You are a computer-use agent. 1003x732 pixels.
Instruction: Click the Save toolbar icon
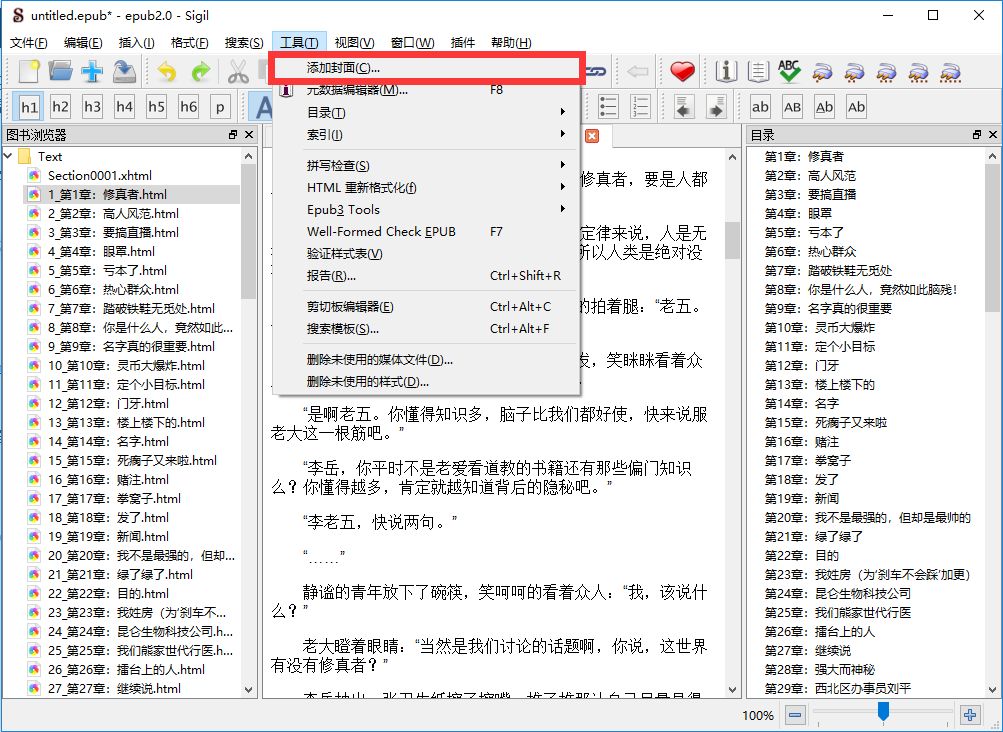point(124,71)
